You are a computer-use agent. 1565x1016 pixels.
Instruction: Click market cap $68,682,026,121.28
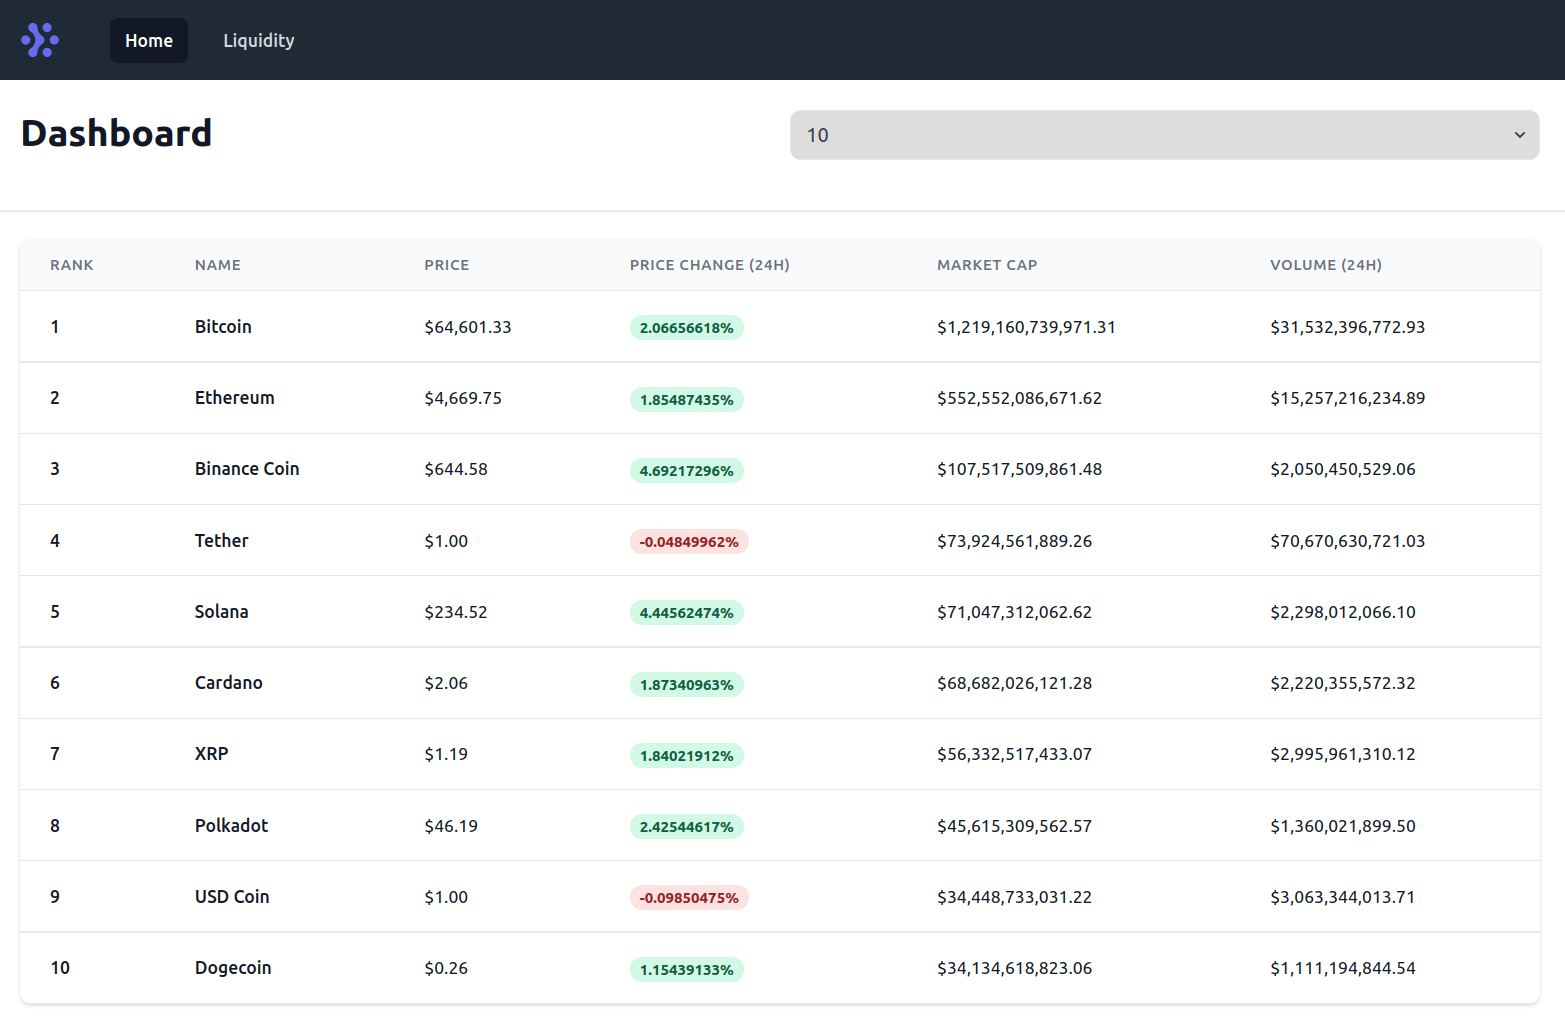point(1014,683)
